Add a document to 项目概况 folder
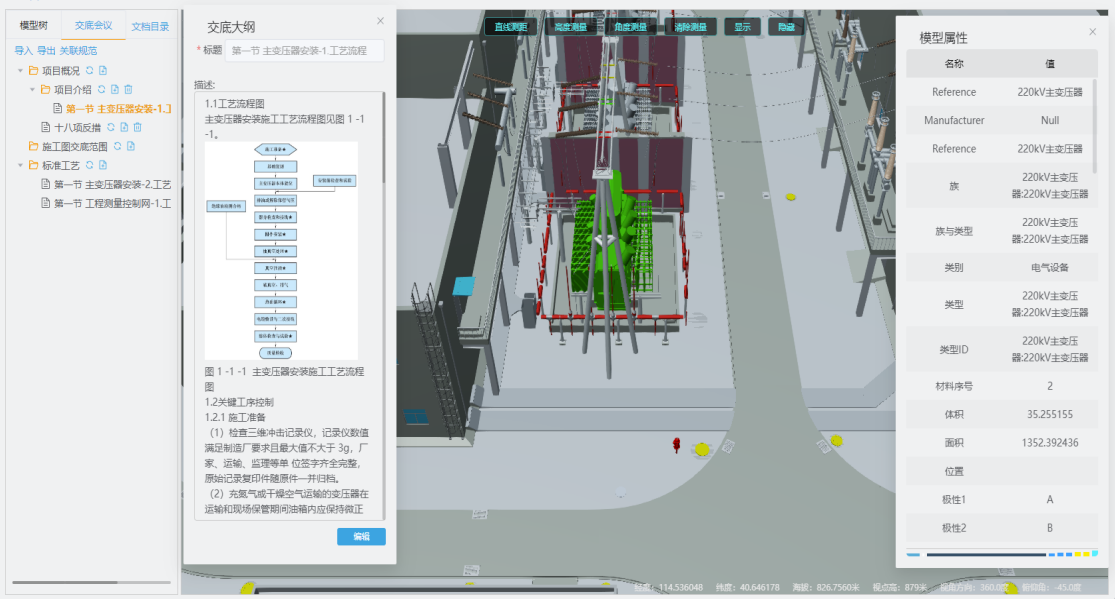This screenshot has height=599, width=1115. pyautogui.click(x=103, y=70)
